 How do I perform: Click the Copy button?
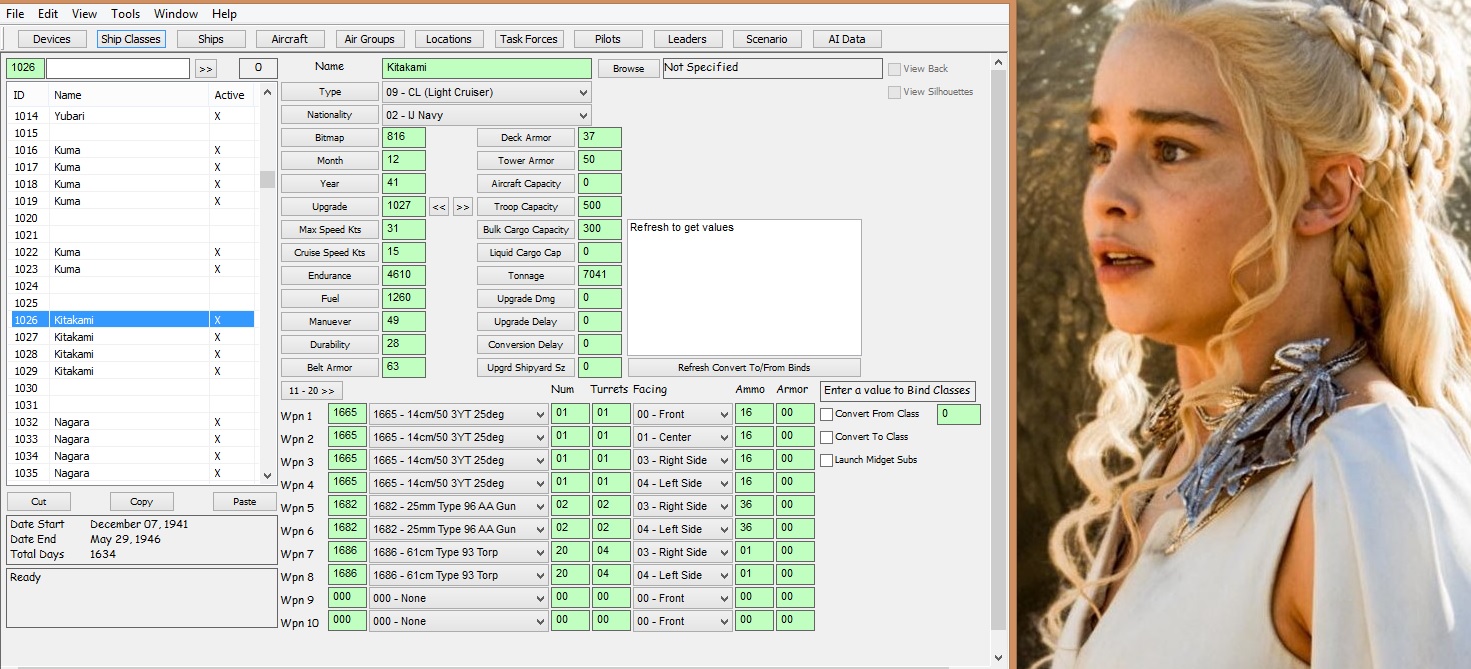[142, 502]
